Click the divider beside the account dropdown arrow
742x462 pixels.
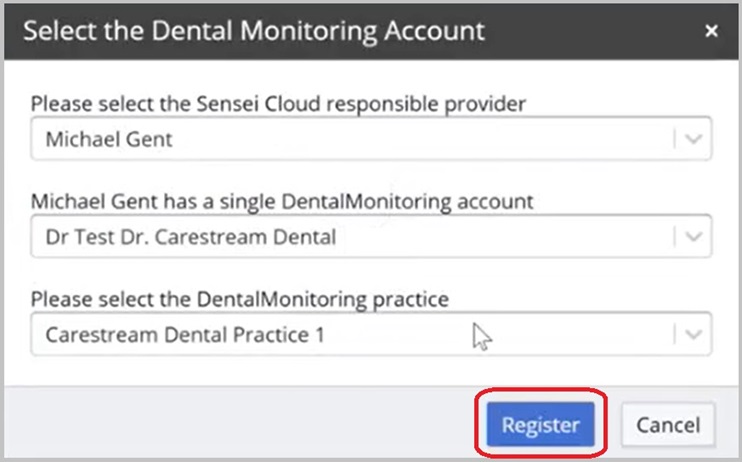coord(675,237)
